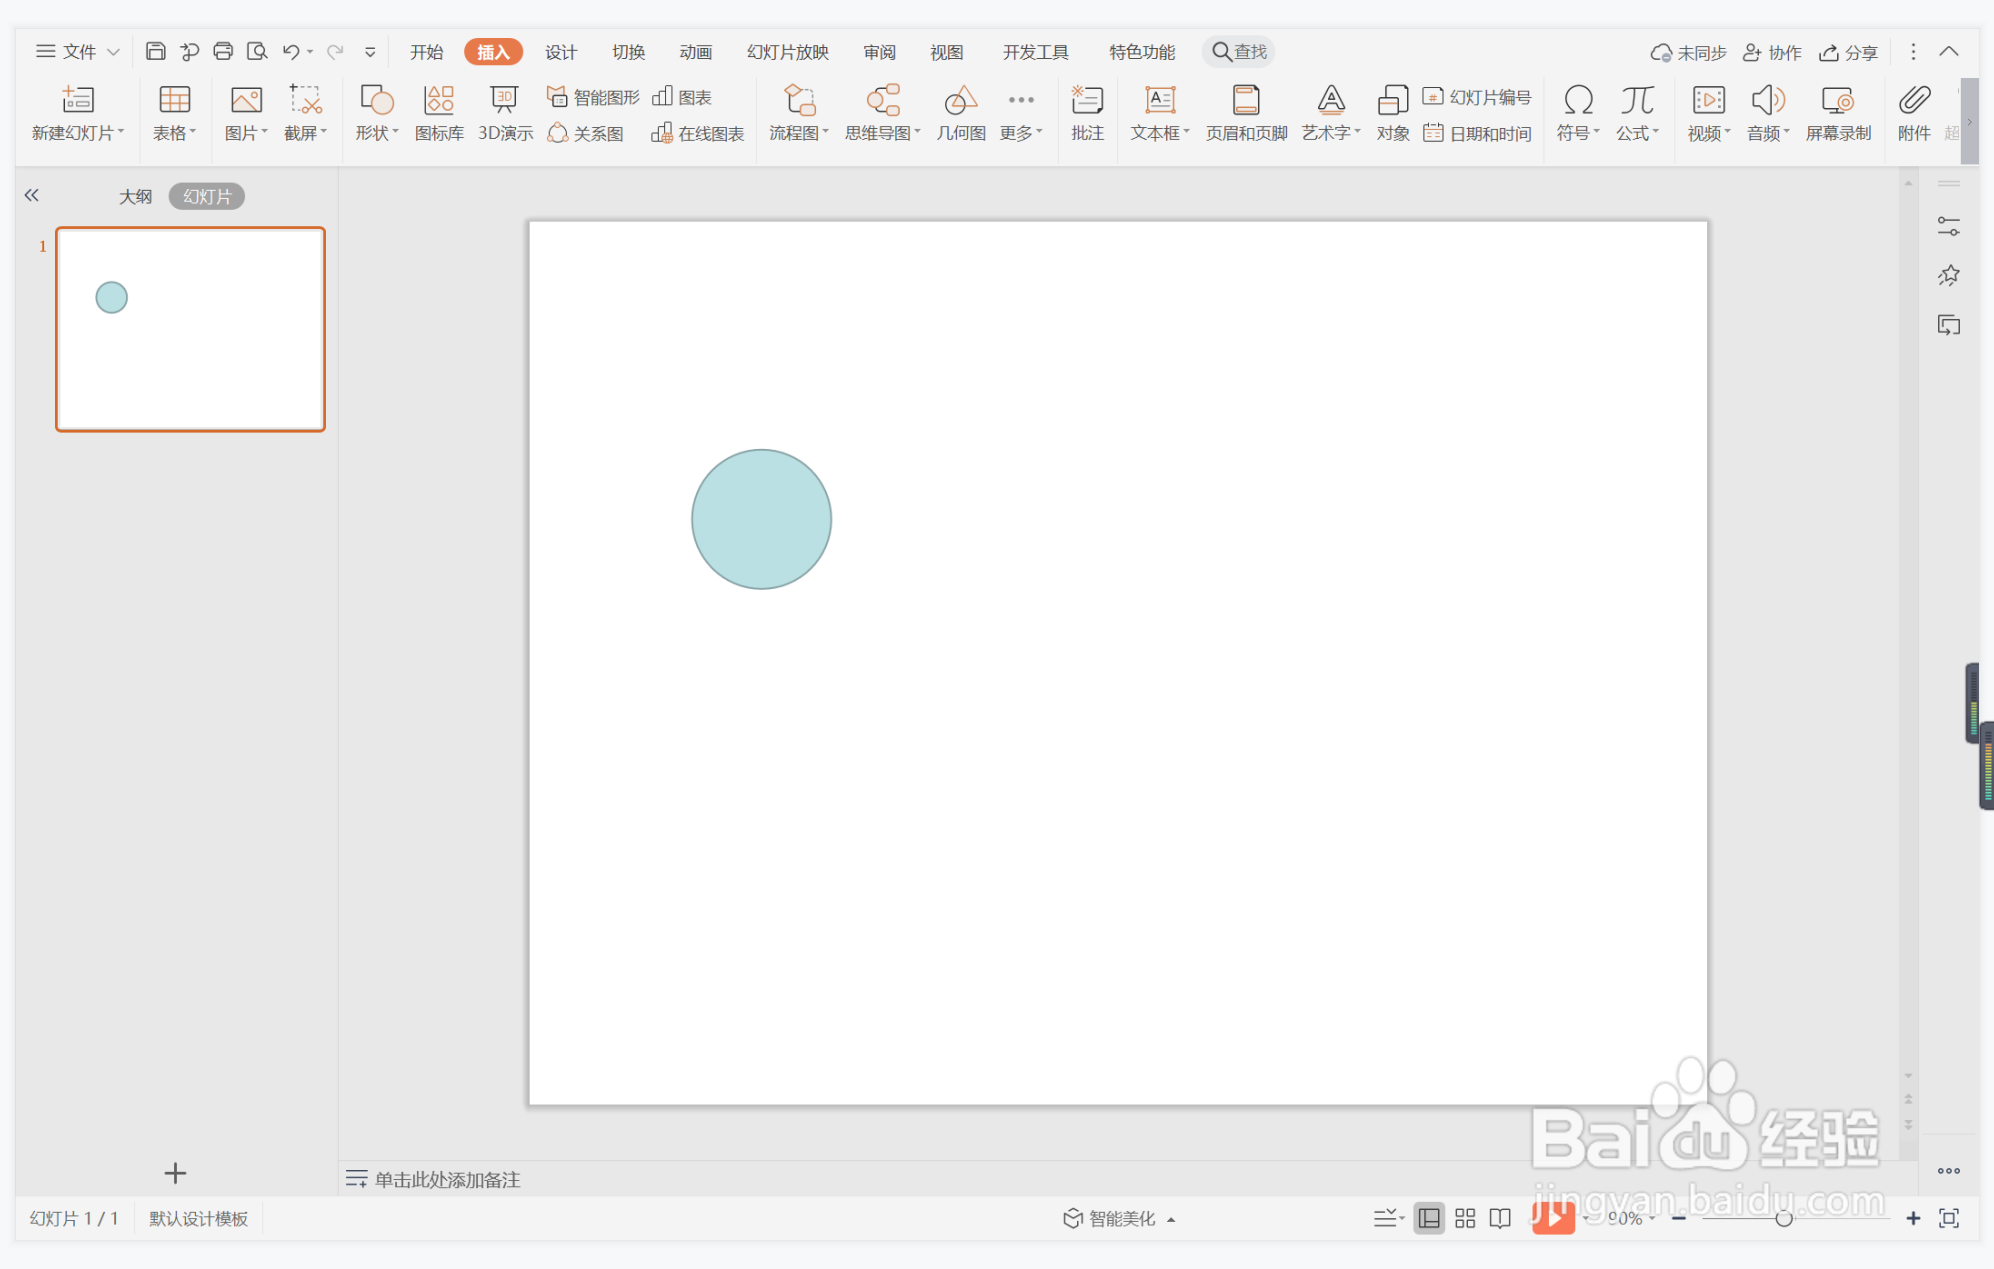Click the 几何图 geometry icon

click(960, 112)
